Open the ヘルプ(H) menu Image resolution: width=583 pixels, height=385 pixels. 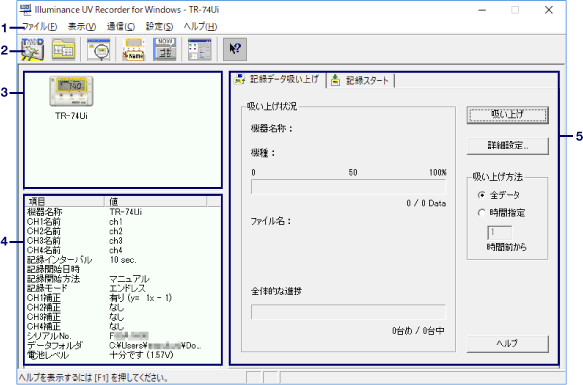point(200,26)
